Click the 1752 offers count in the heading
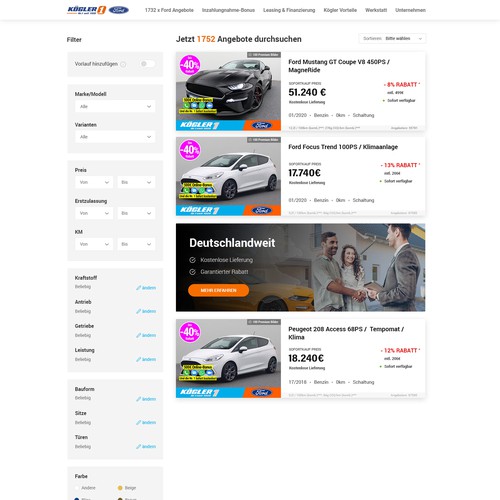This screenshot has width=500, height=500. click(206, 39)
